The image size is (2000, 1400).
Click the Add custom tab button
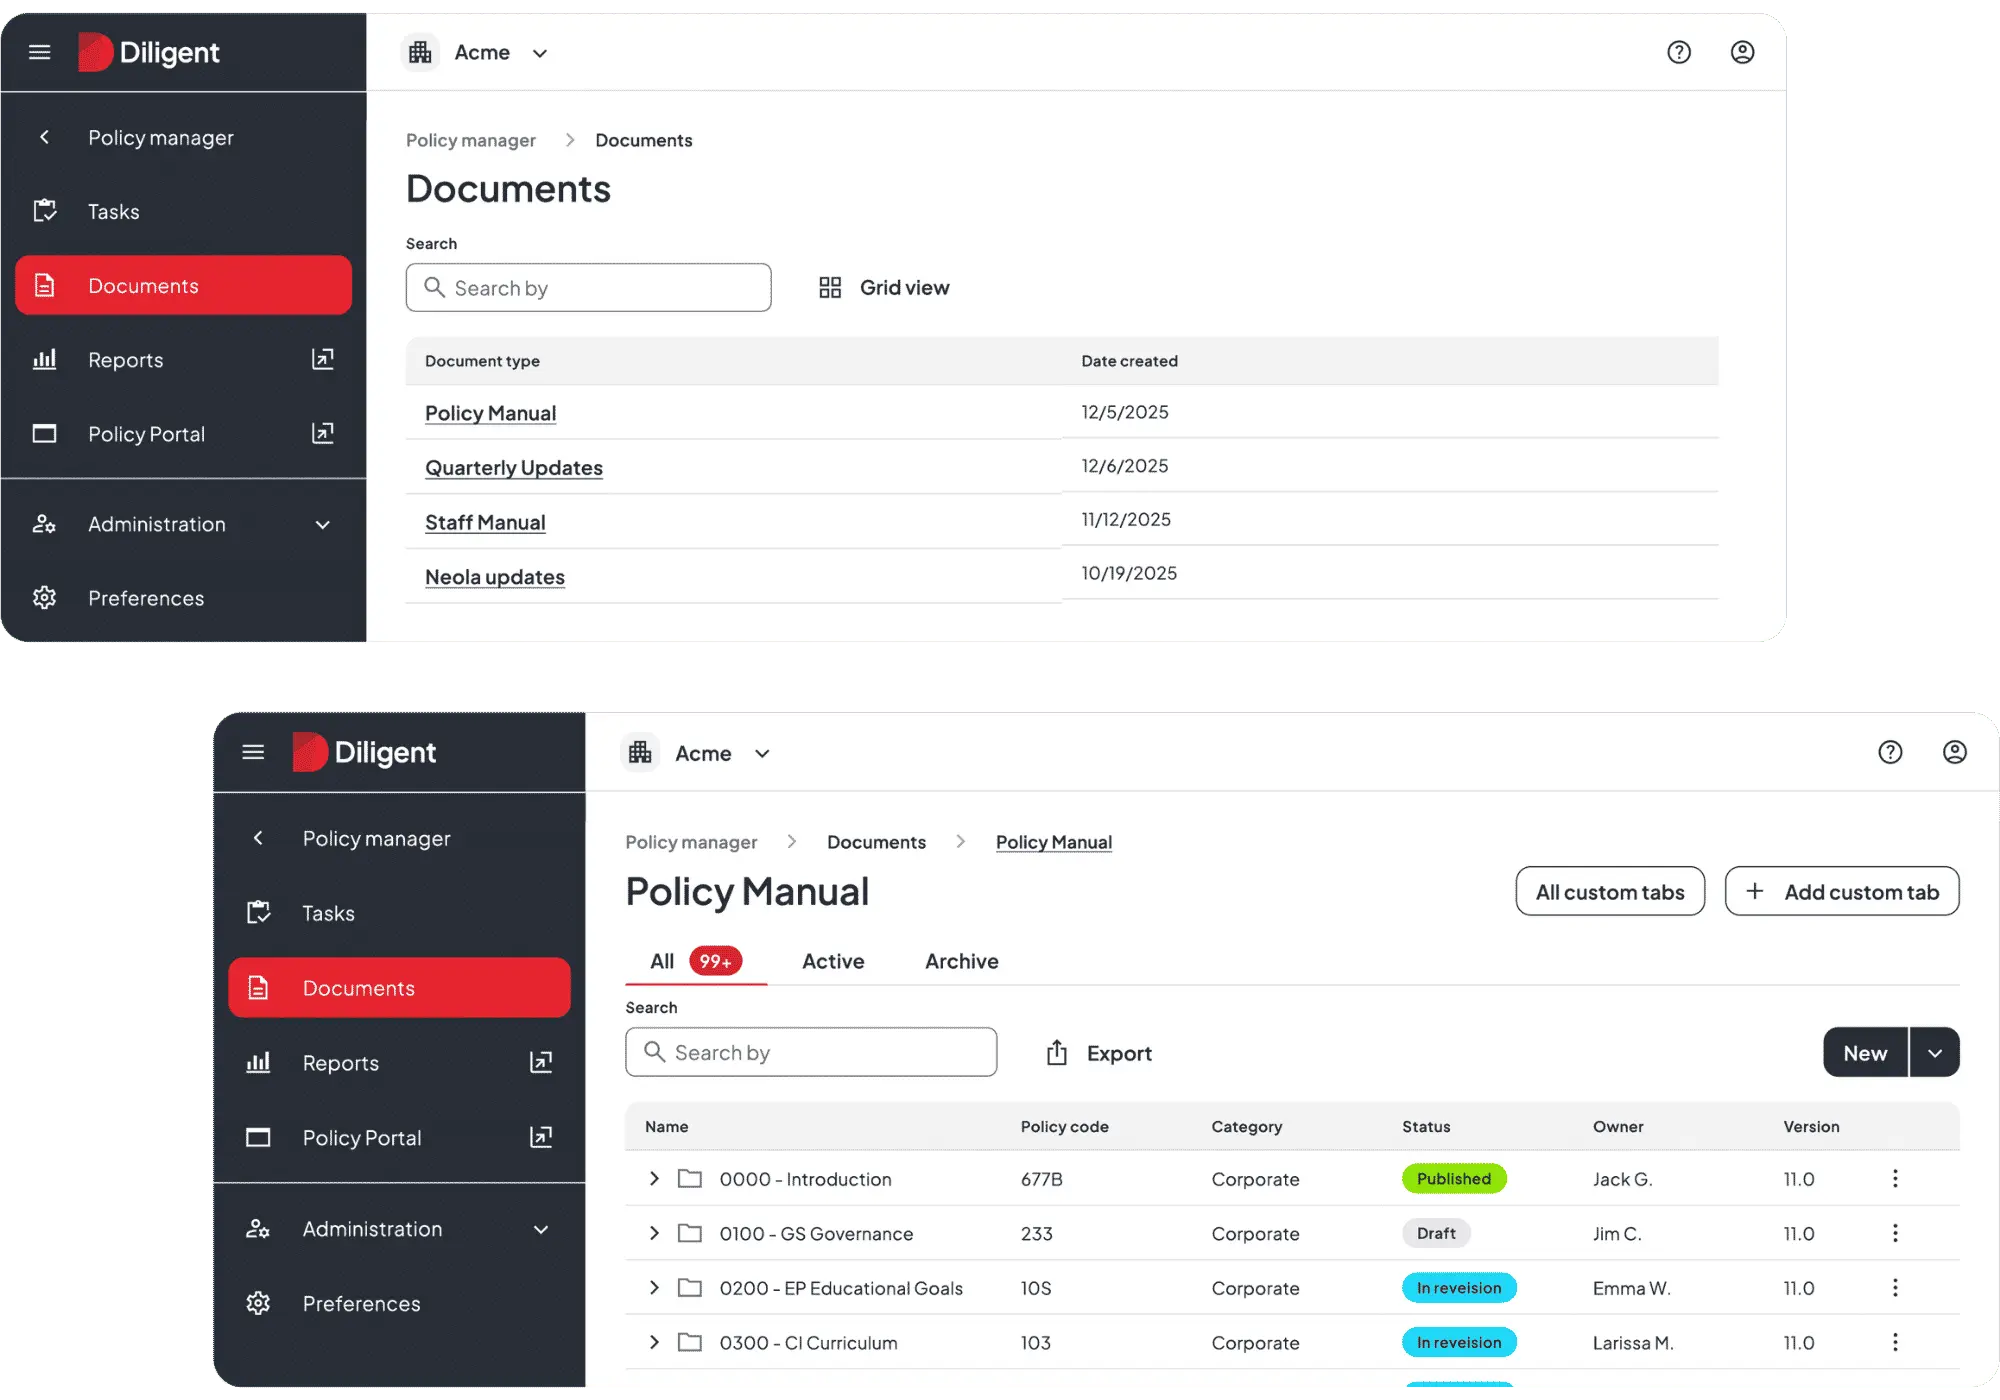click(x=1842, y=892)
